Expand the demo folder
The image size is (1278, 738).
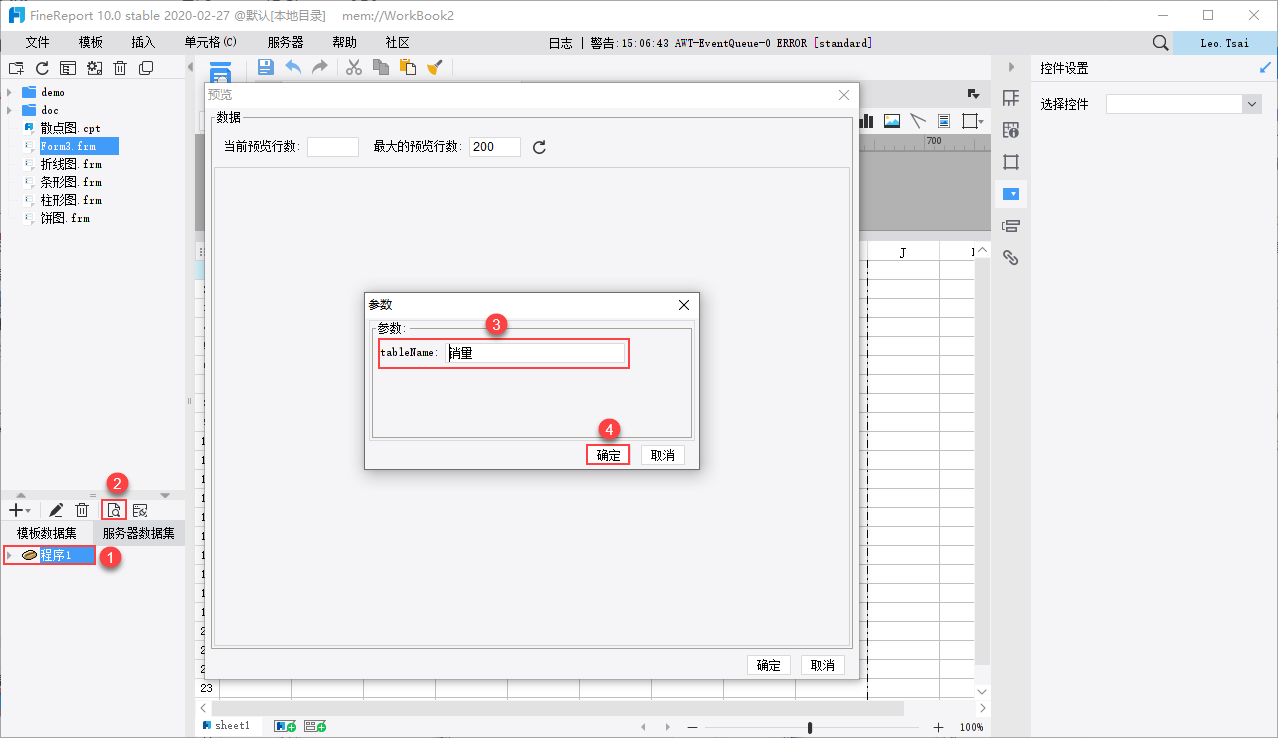(x=9, y=92)
